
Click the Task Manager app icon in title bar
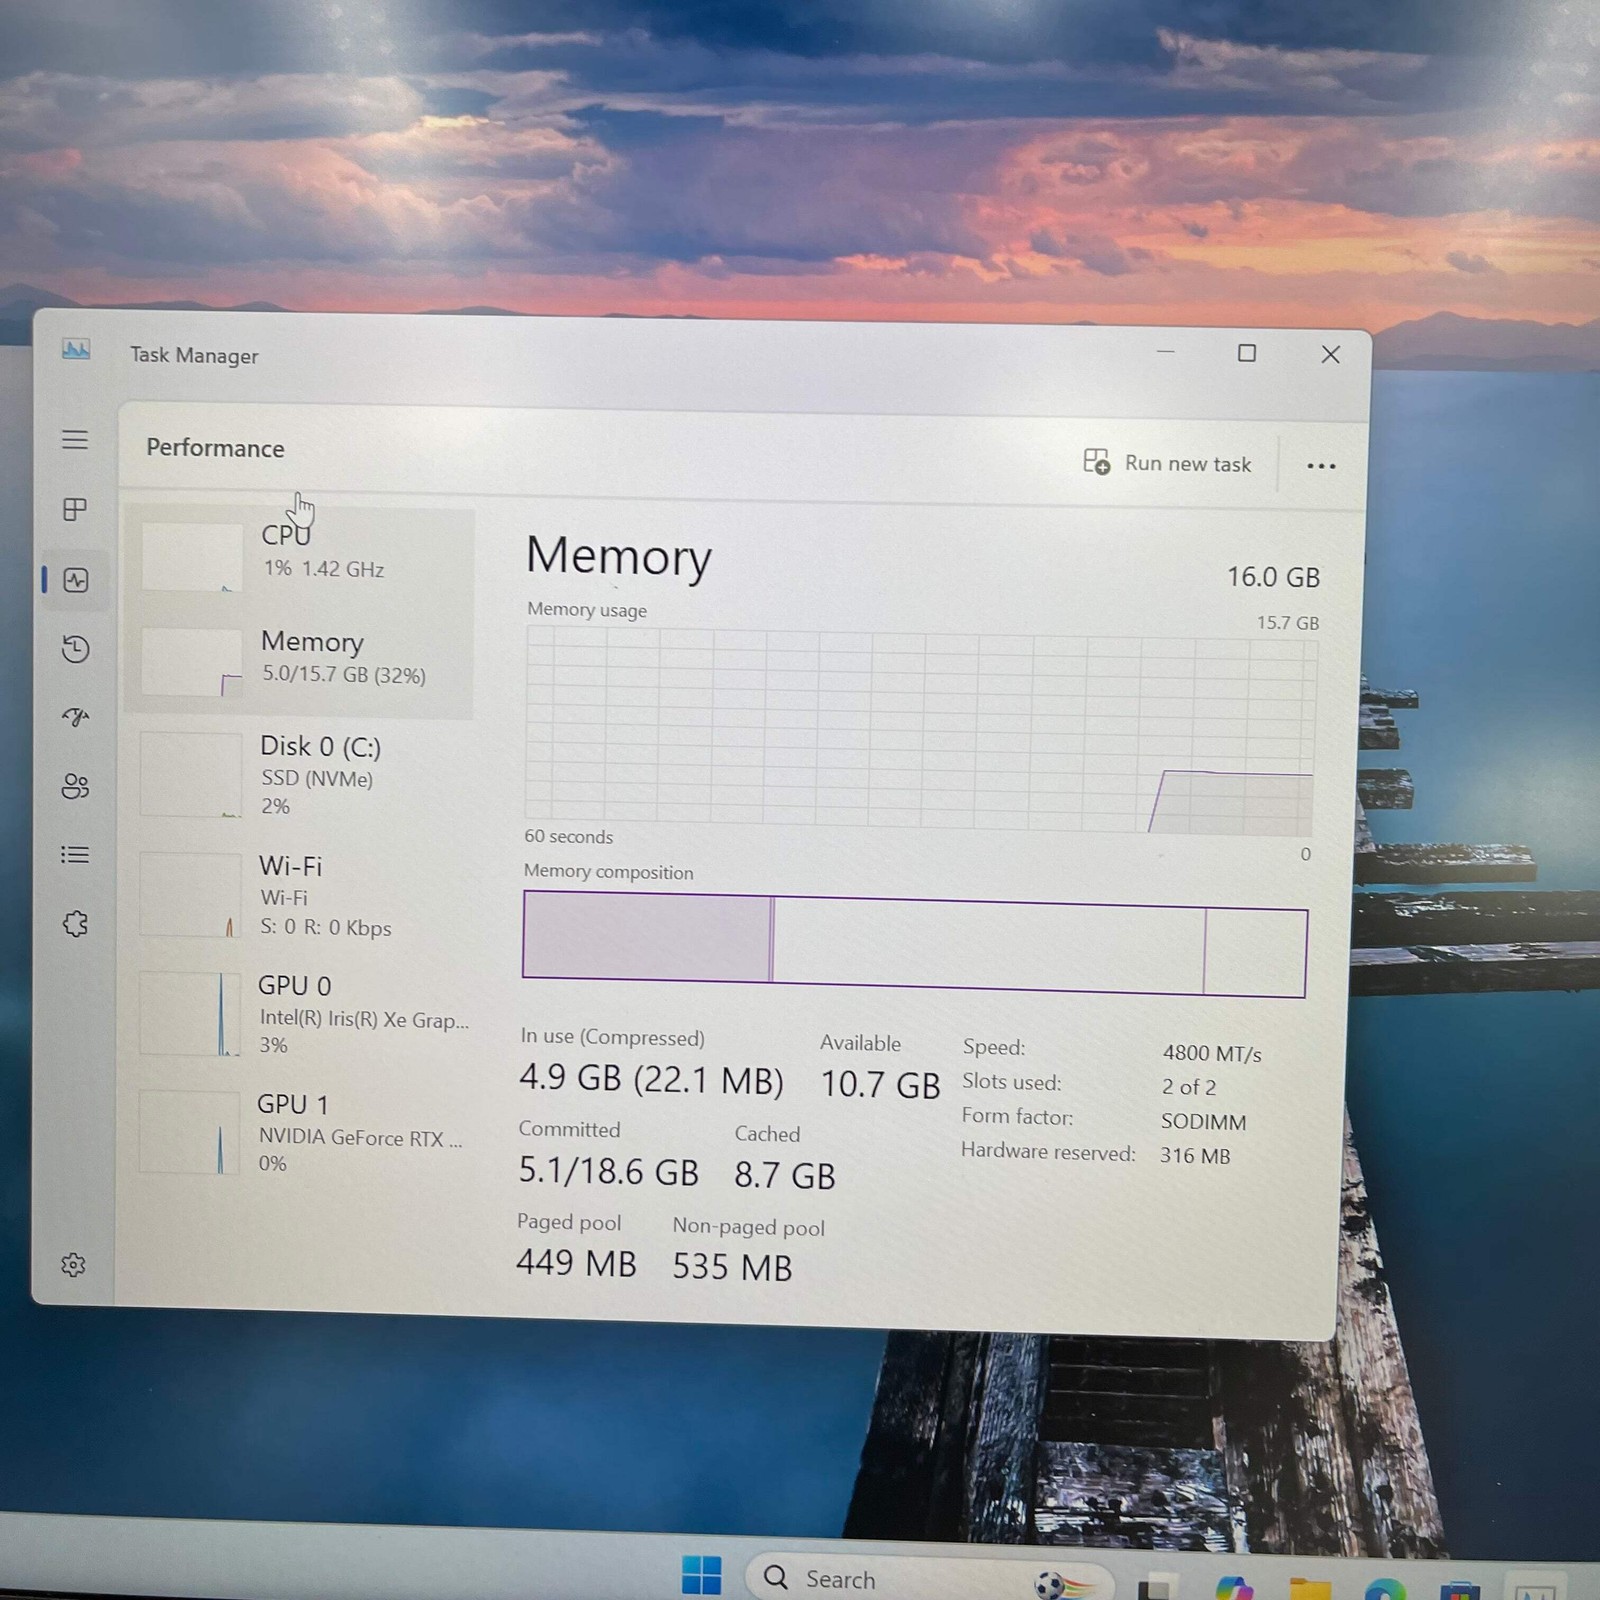tap(76, 350)
